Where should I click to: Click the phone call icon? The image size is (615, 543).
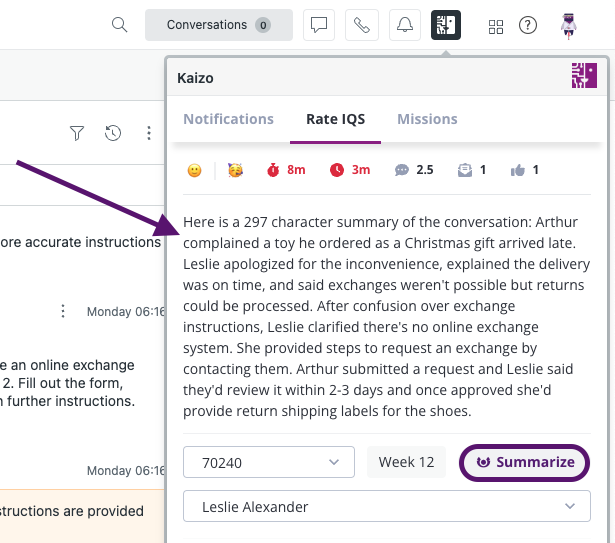pyautogui.click(x=362, y=25)
